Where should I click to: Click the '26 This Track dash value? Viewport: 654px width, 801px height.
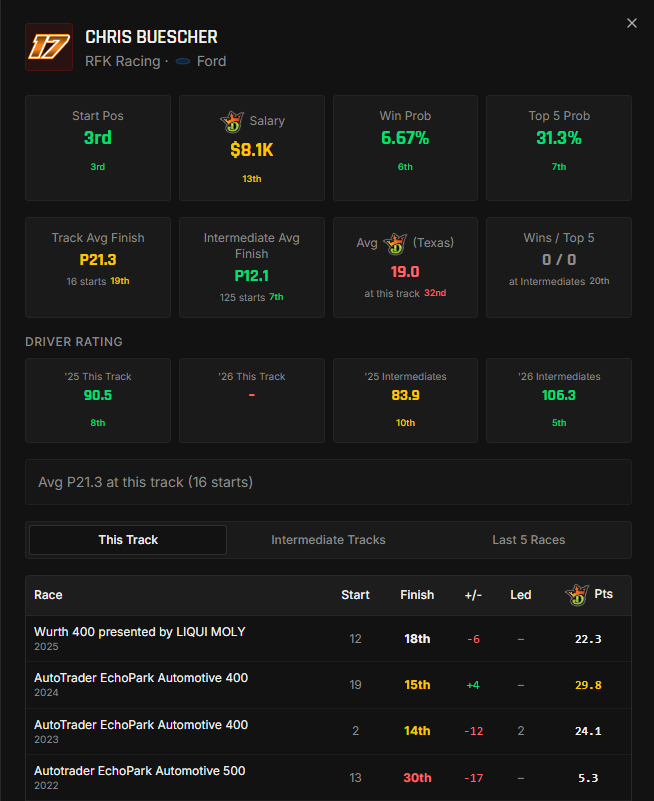point(252,395)
